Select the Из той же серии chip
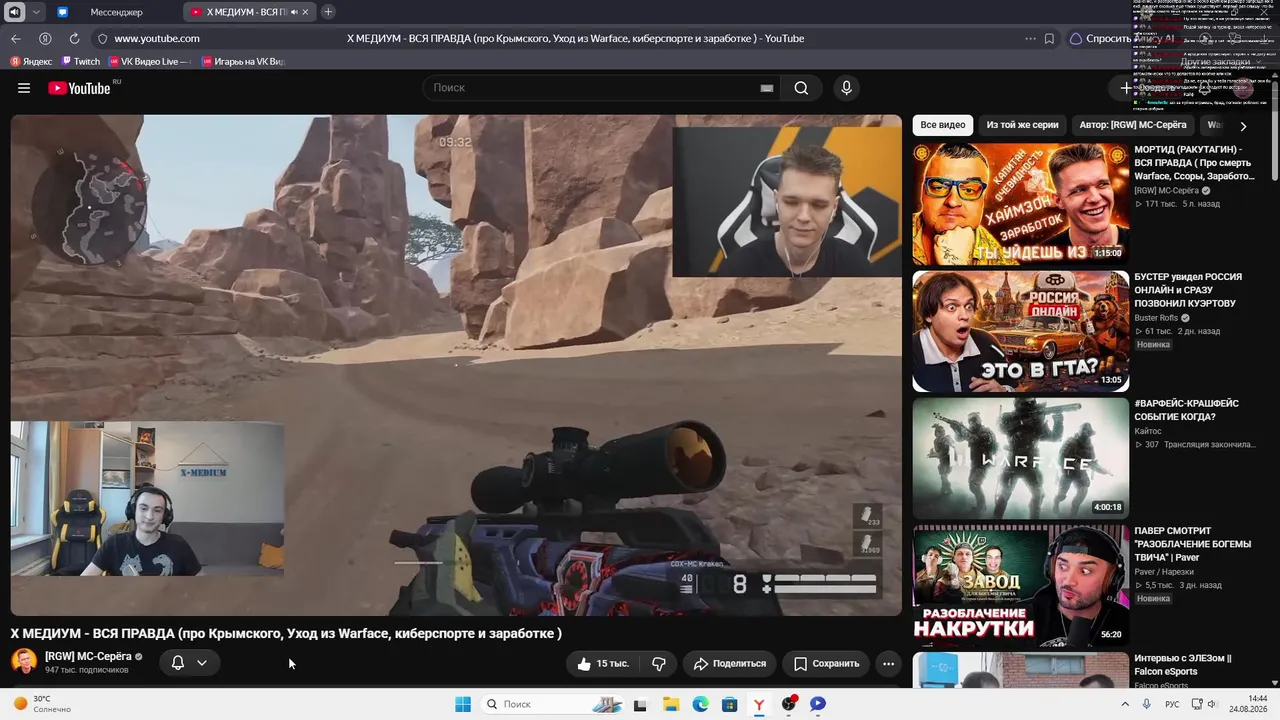 [1022, 125]
